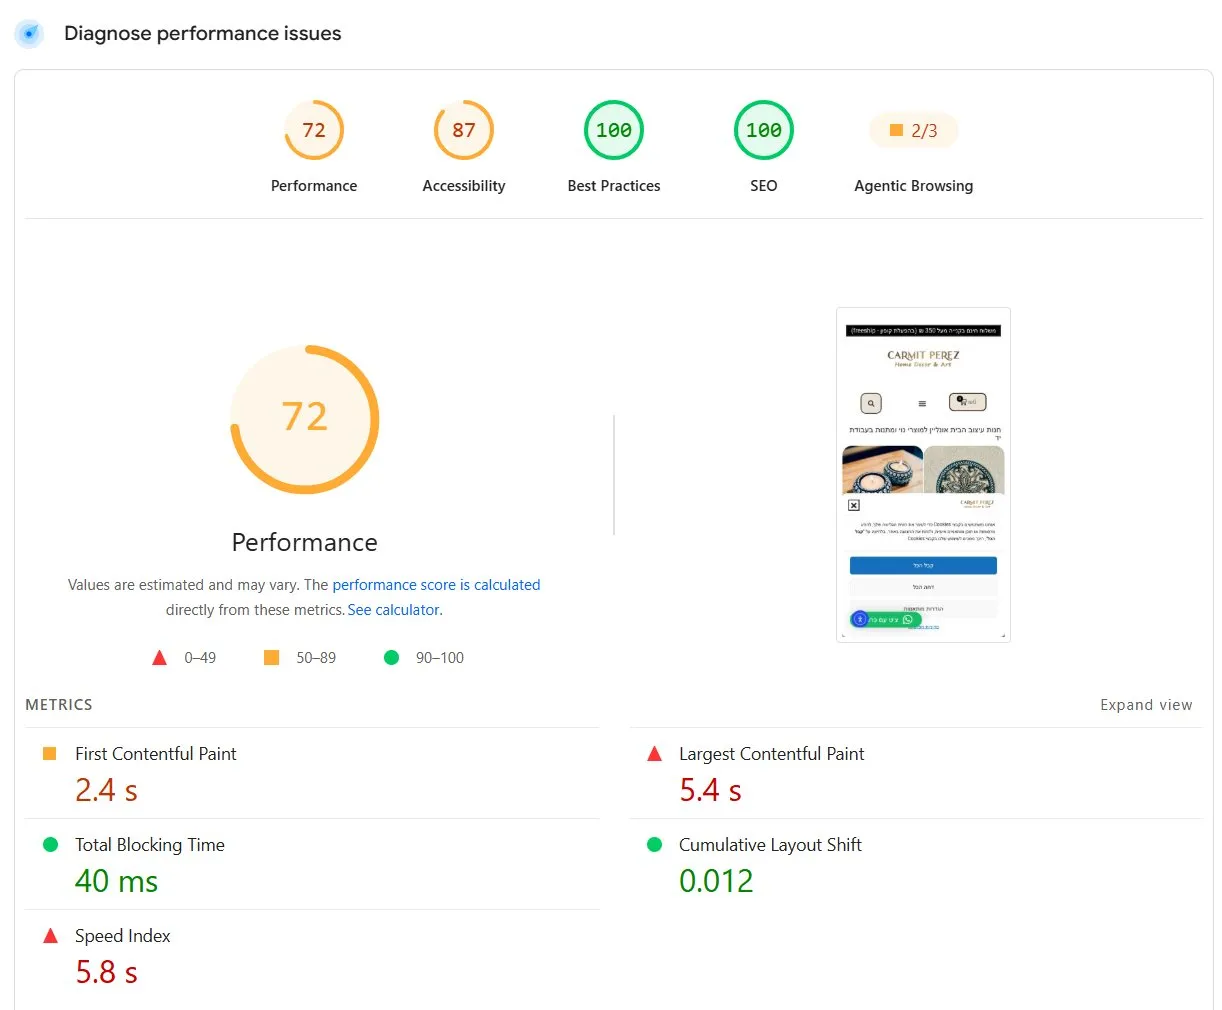Click the large Performance title below the gauge
This screenshot has width=1222, height=1010.
click(305, 542)
